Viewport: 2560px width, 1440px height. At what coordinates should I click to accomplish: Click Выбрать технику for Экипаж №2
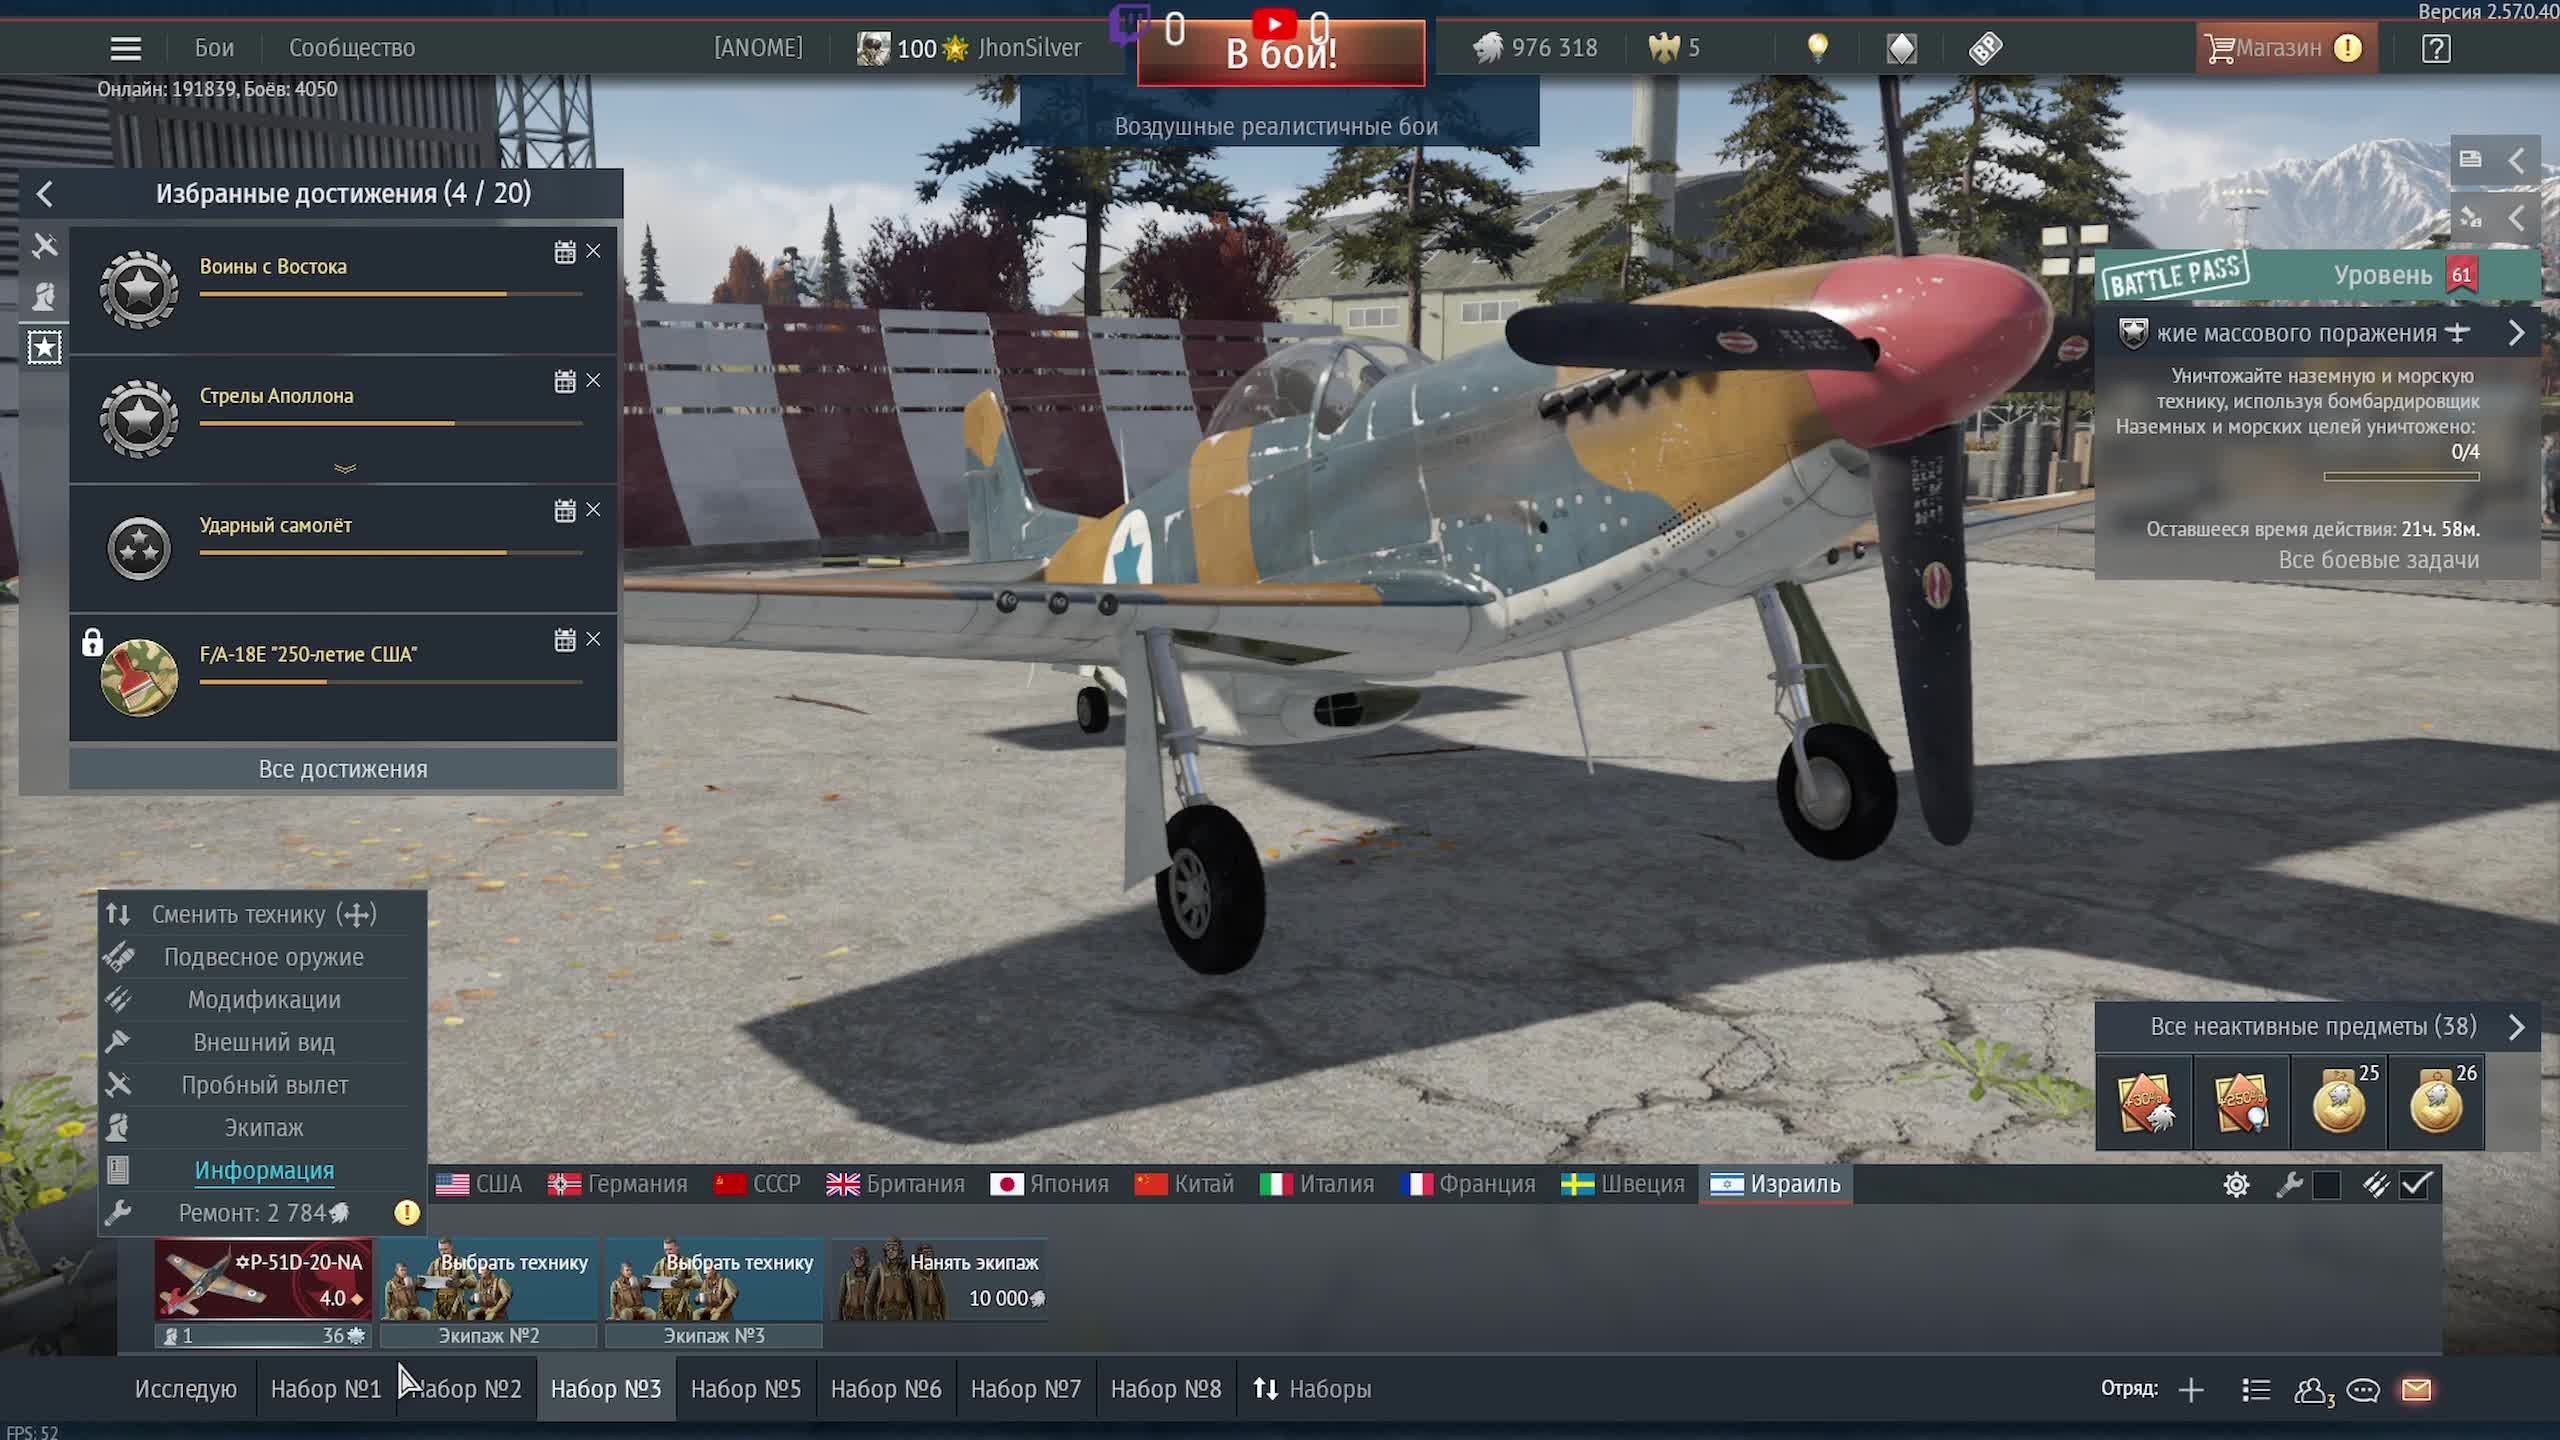(488, 1280)
